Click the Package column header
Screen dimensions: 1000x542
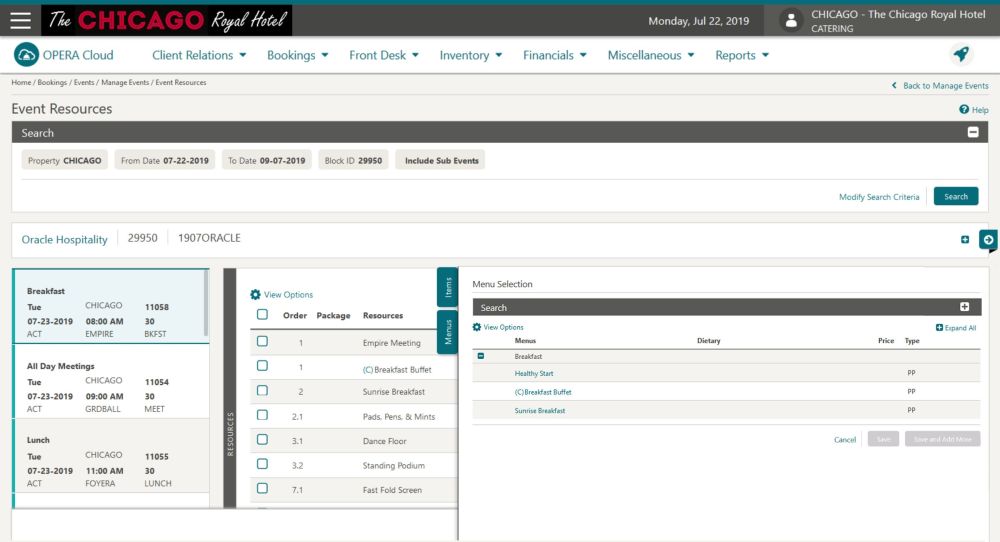[x=333, y=316]
